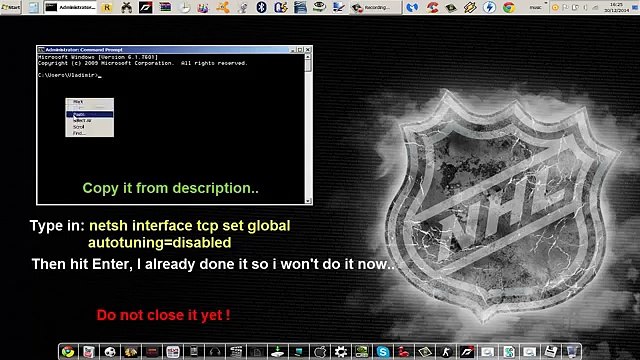This screenshot has height=360, width=640.
Task: Open Google Chrome from the top taskbar
Action: 509,7
